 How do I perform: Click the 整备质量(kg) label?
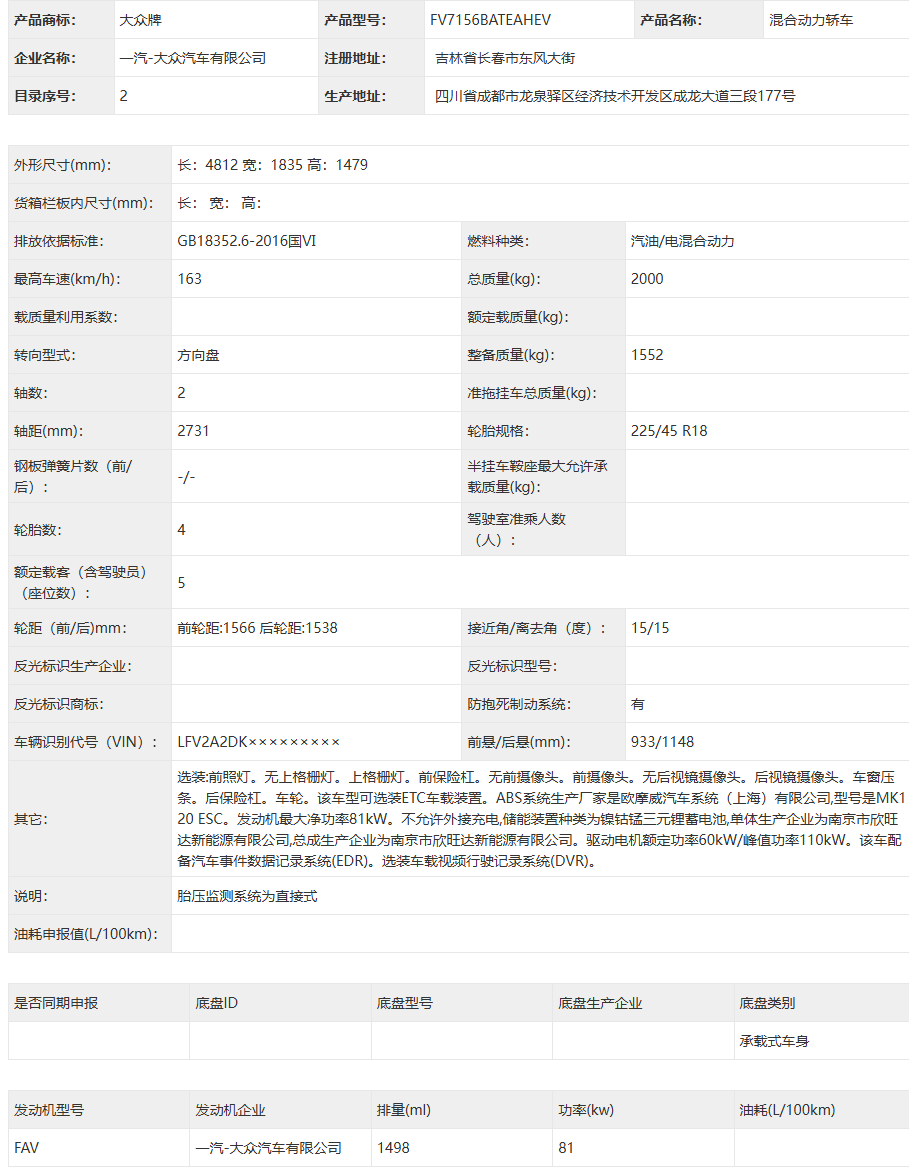[x=511, y=355]
